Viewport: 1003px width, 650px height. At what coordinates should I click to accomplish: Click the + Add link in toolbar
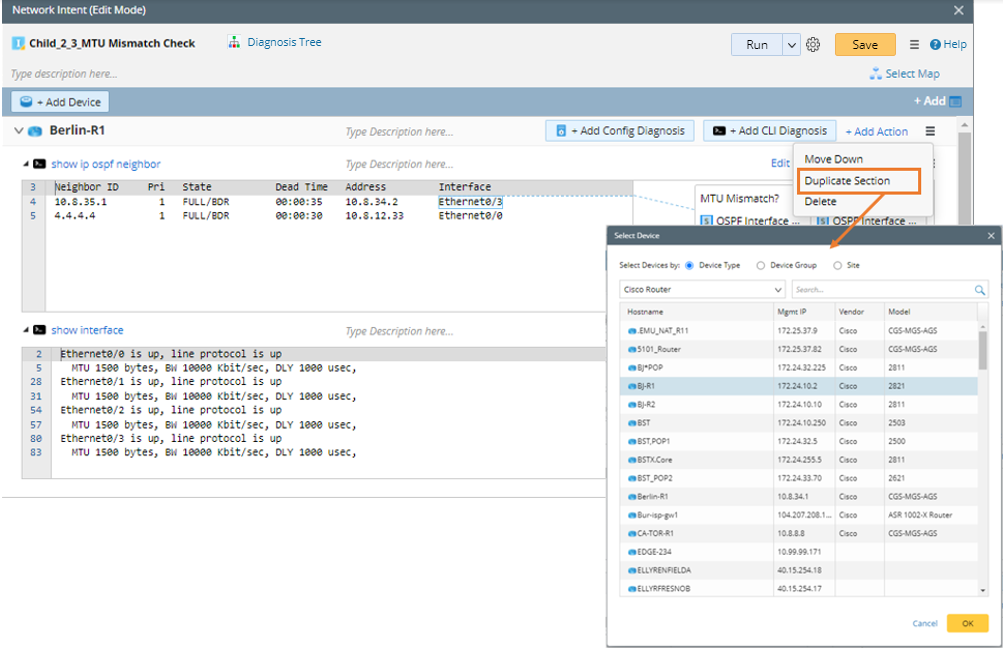click(929, 101)
